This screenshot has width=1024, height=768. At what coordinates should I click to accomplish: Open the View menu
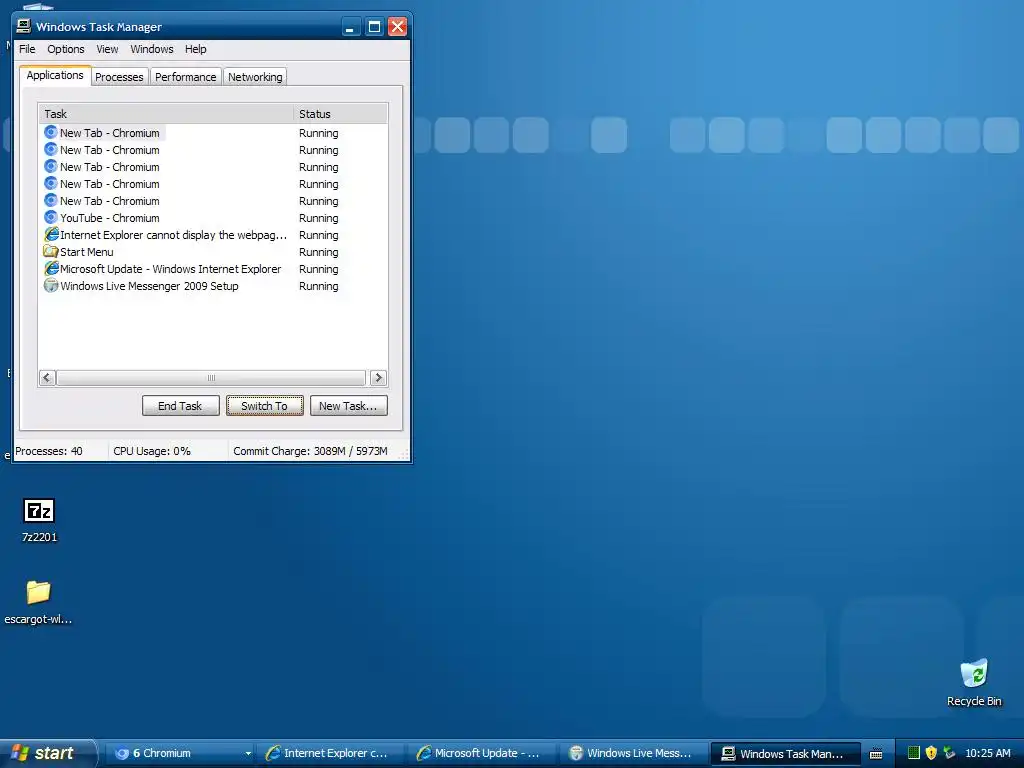pos(107,49)
